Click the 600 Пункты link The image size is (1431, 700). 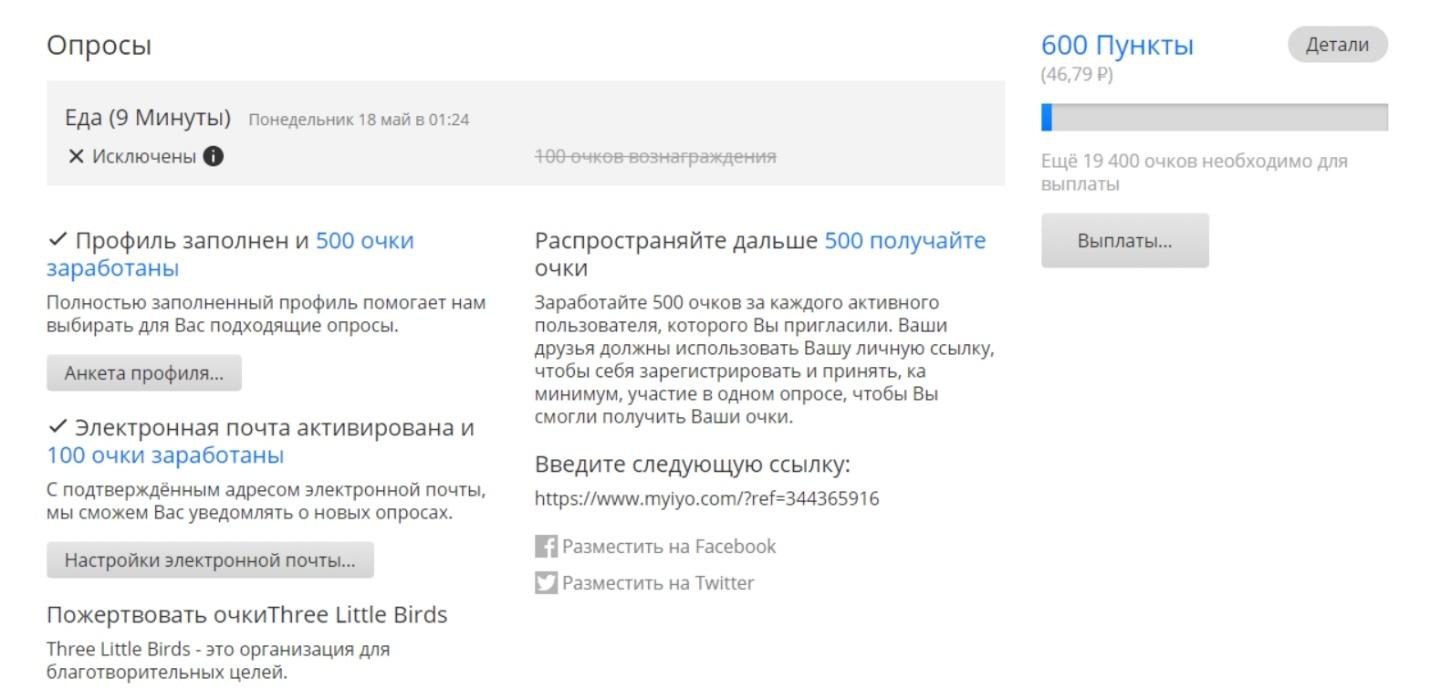click(1117, 45)
